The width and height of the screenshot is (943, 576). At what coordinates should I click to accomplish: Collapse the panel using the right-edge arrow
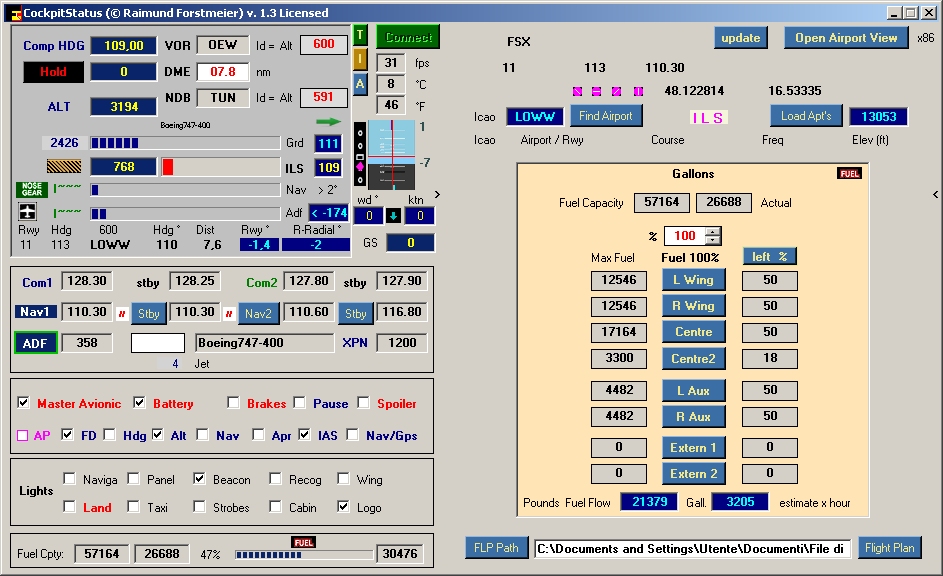[x=935, y=194]
